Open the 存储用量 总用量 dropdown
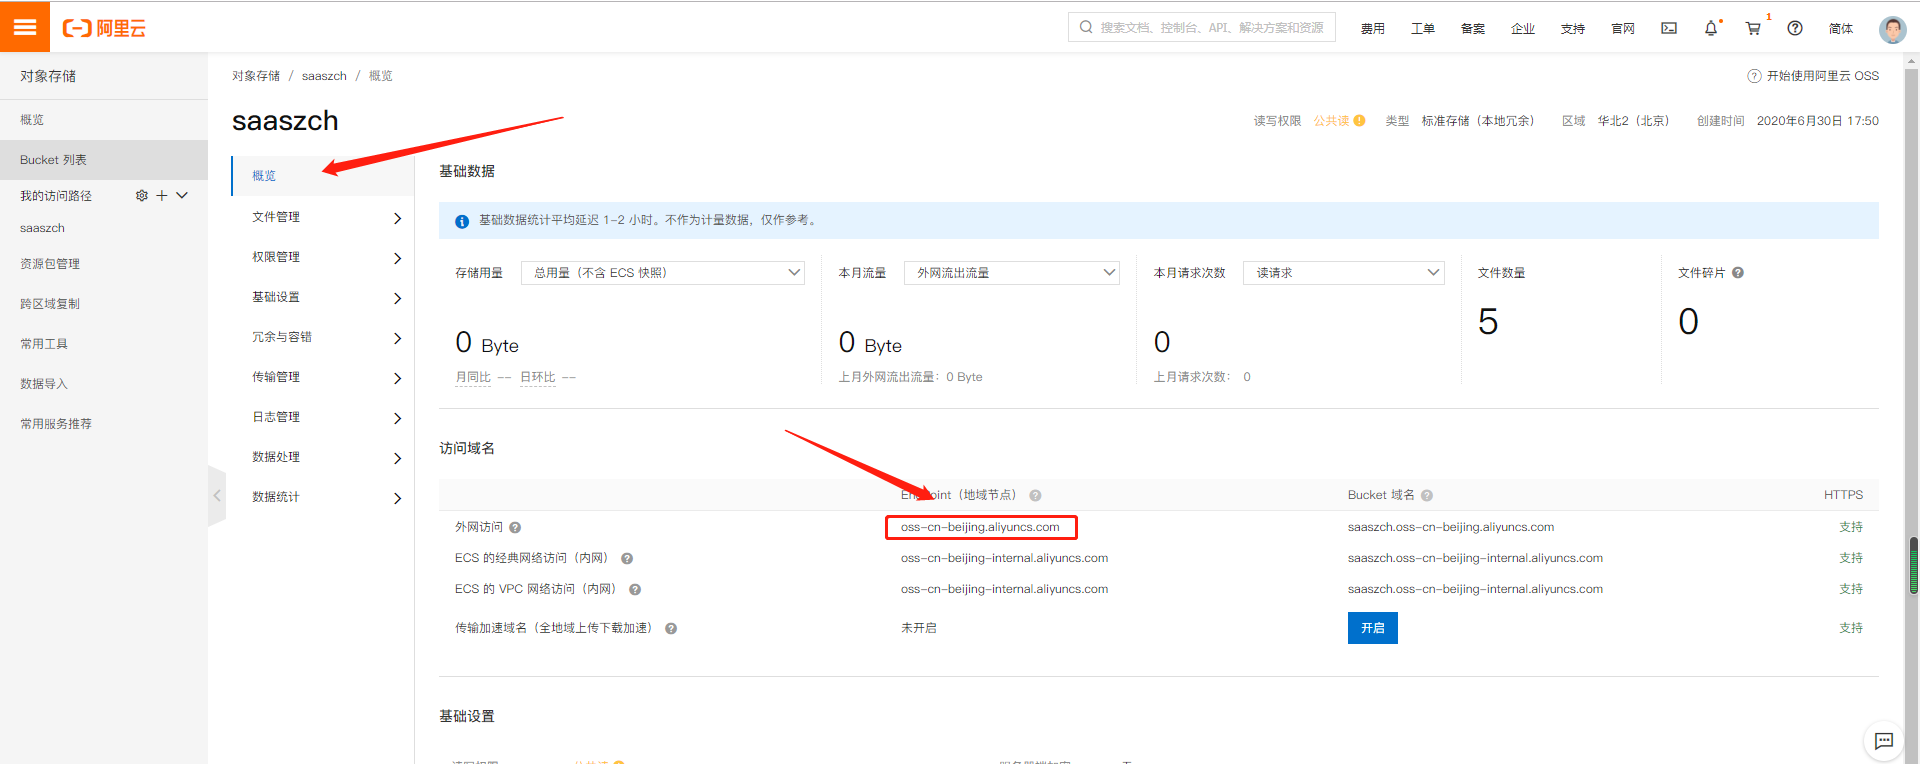The height and width of the screenshot is (764, 1920). pos(663,272)
